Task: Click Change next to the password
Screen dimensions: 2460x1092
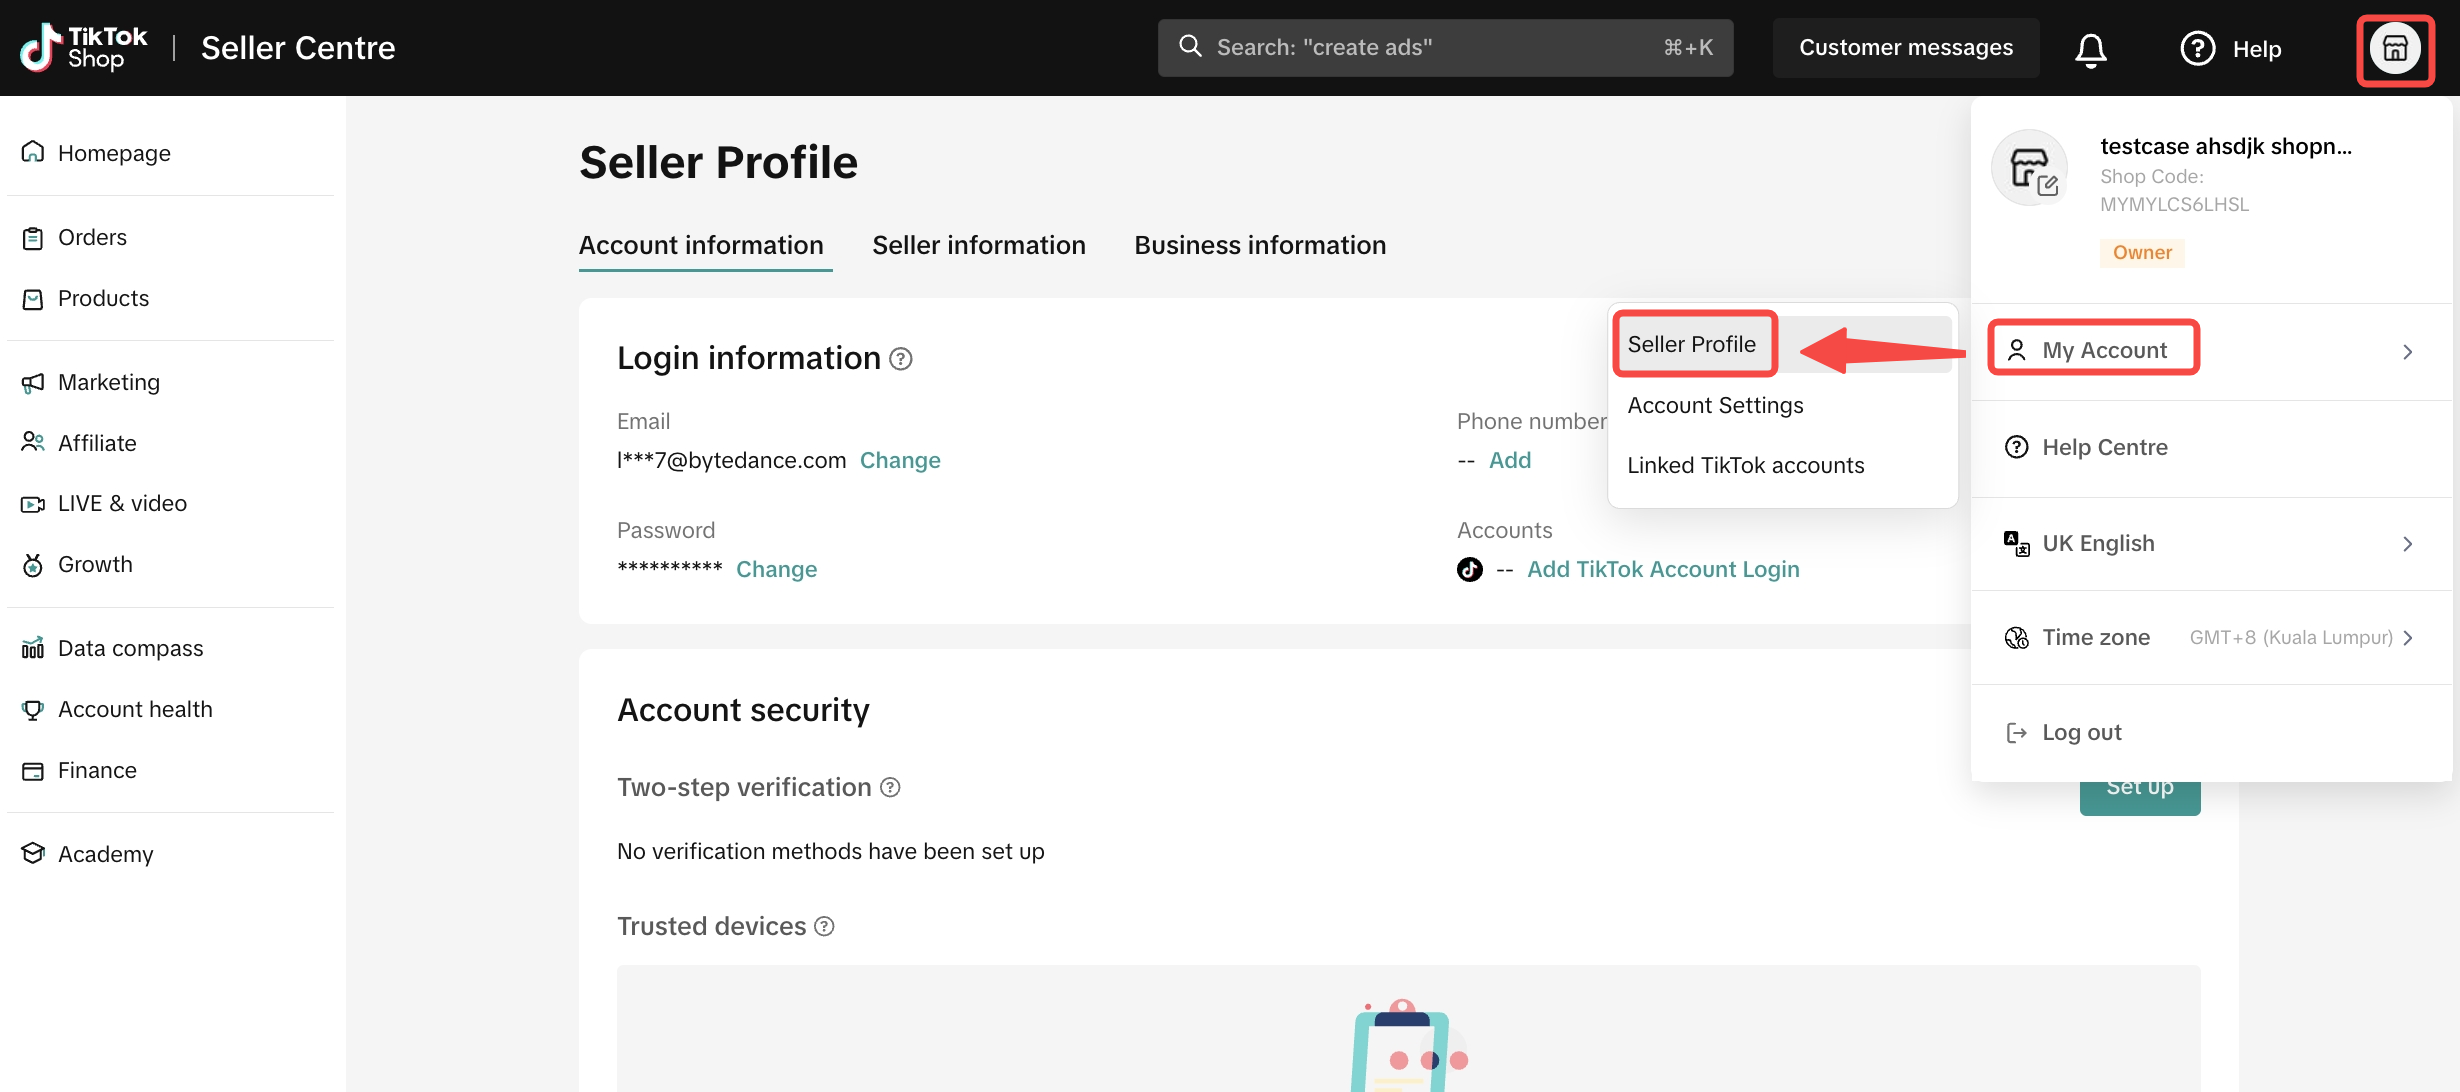Action: point(777,569)
